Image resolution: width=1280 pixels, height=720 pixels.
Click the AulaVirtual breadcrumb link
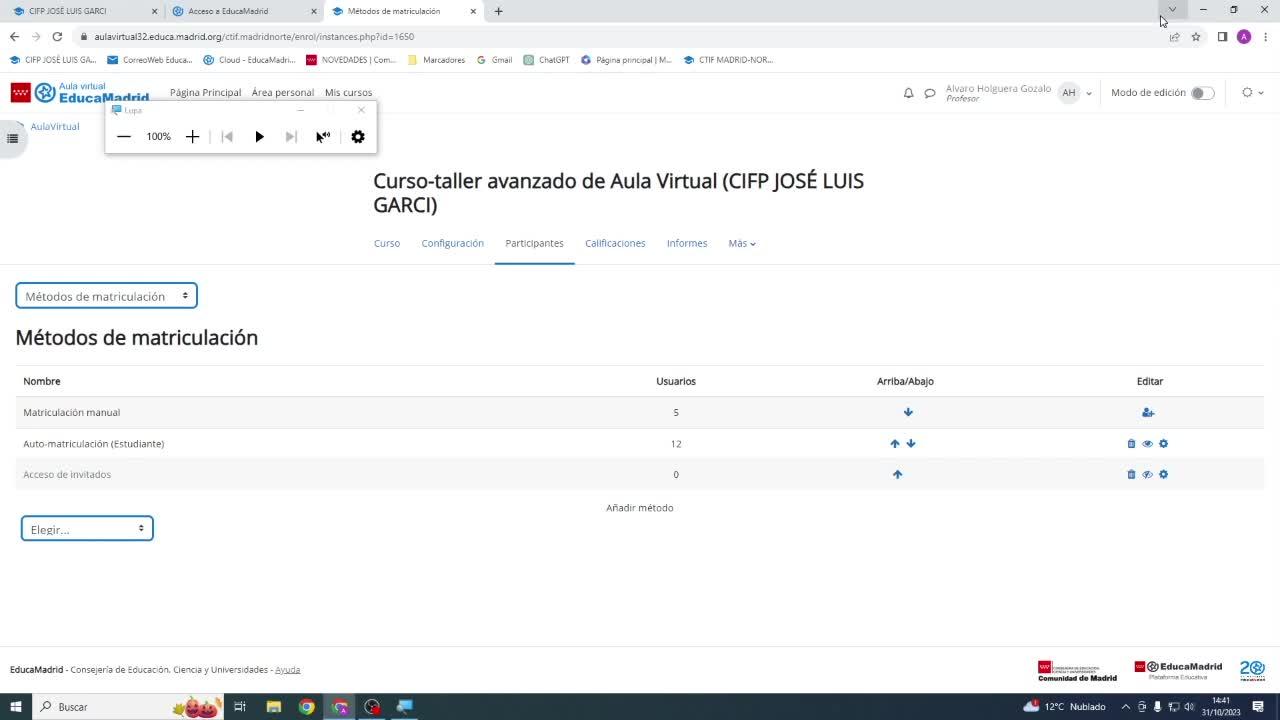(x=55, y=127)
